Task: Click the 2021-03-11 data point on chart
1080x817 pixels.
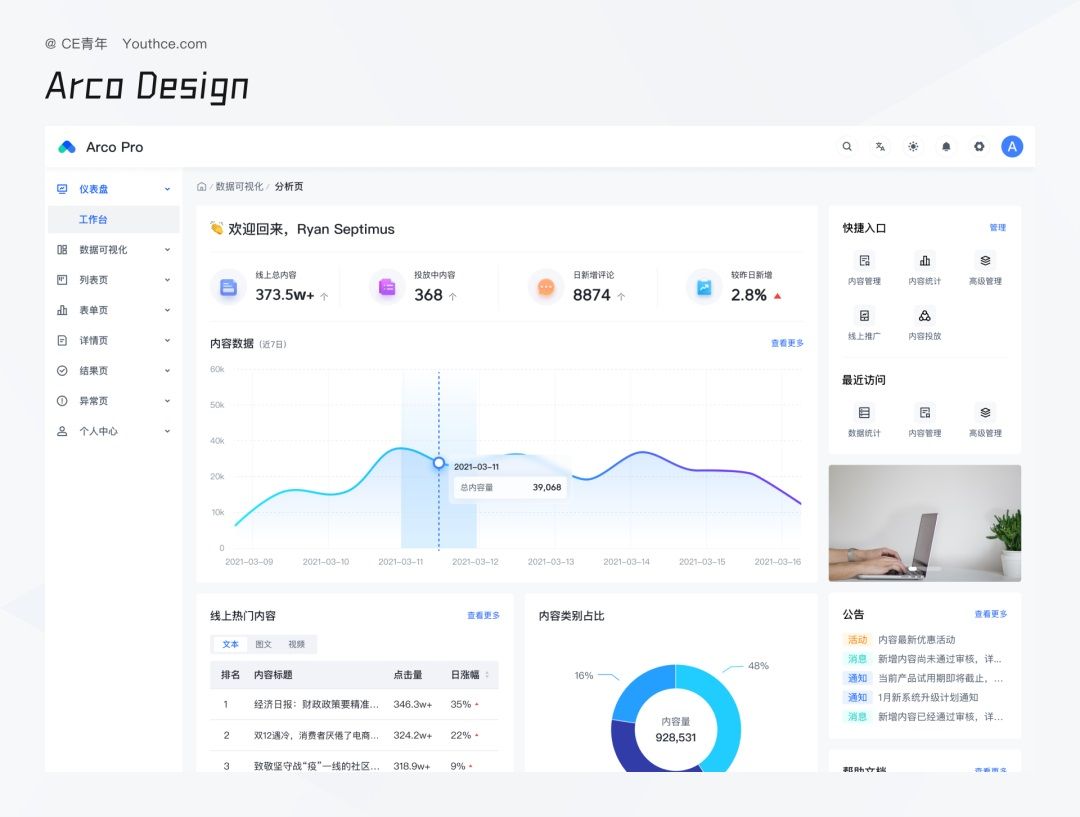Action: [x=439, y=463]
